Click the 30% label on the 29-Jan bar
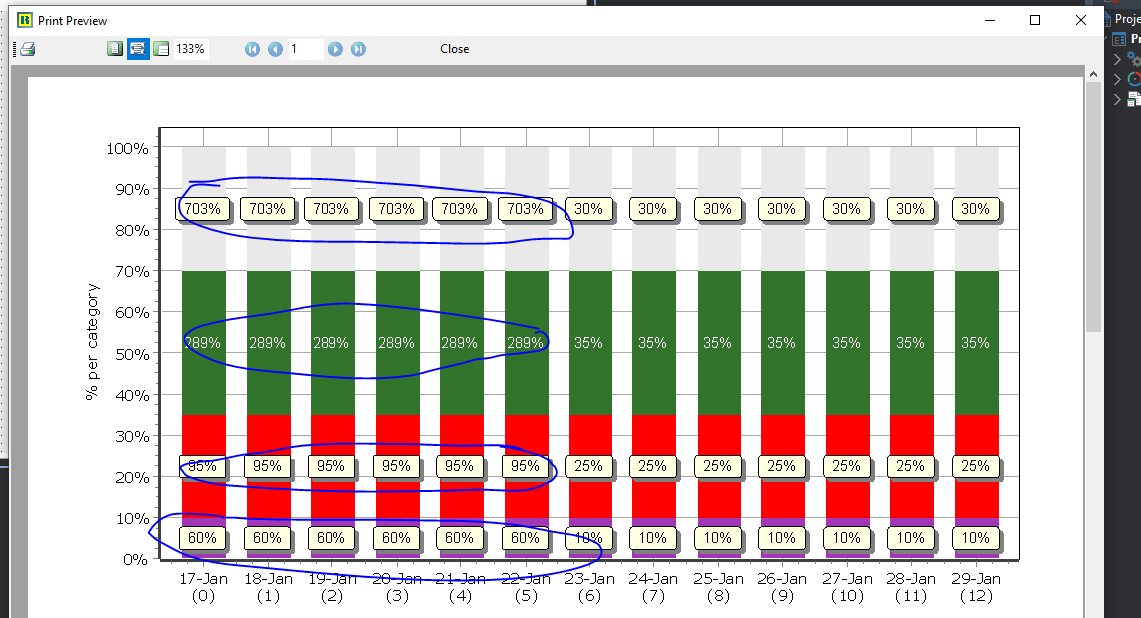The width and height of the screenshot is (1141, 618). pos(975,209)
